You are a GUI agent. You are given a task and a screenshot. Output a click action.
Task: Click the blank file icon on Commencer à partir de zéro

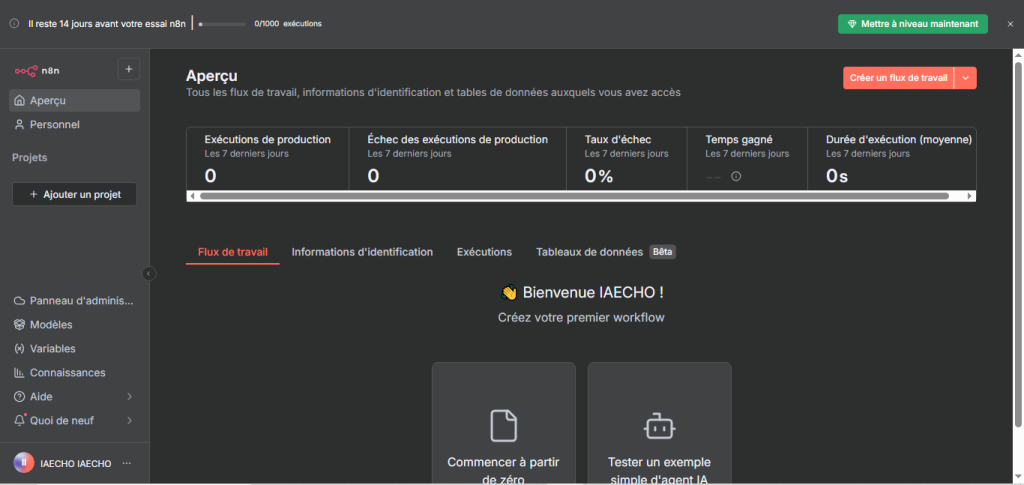point(504,426)
